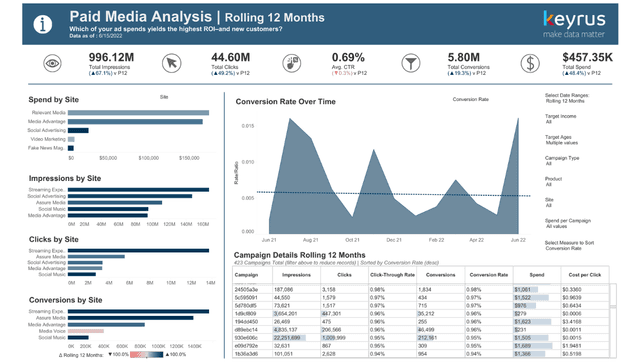Sort by the Click-Through Rate column header

392,275
